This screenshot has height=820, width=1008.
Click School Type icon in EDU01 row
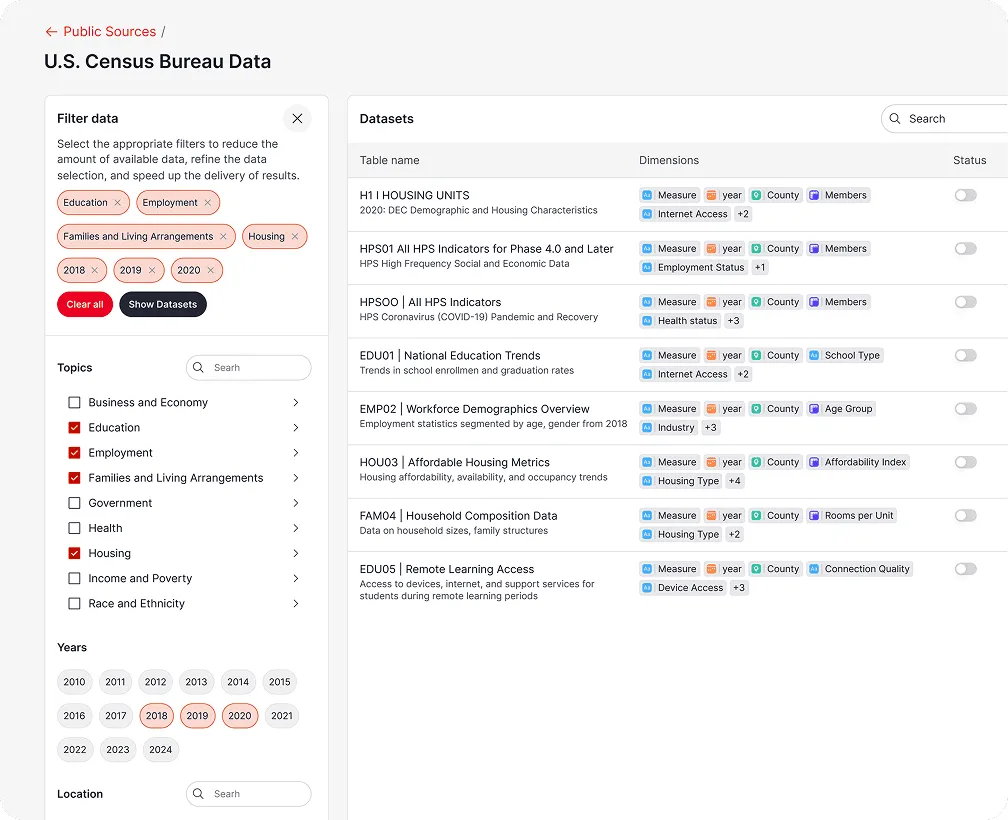814,355
